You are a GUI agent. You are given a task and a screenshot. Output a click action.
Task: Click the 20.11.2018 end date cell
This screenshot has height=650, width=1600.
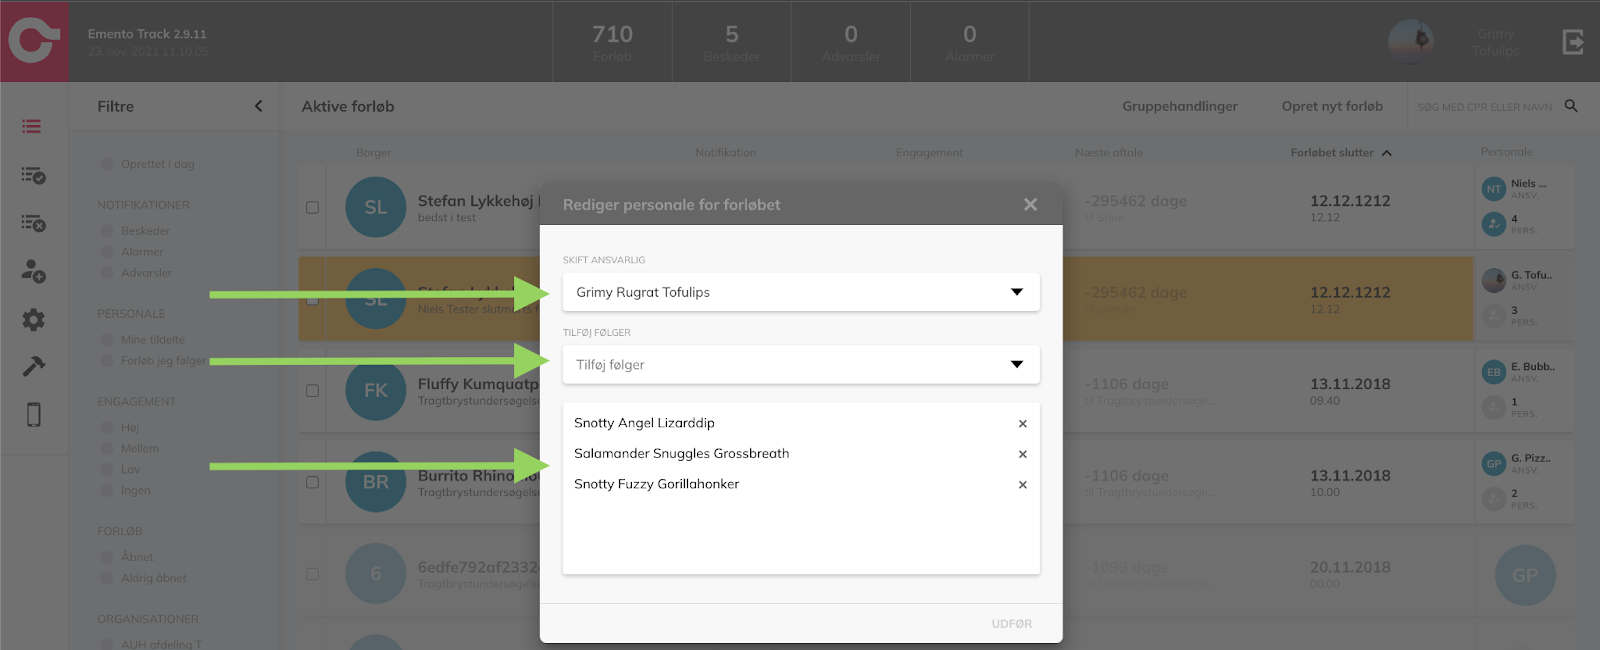(x=1350, y=574)
